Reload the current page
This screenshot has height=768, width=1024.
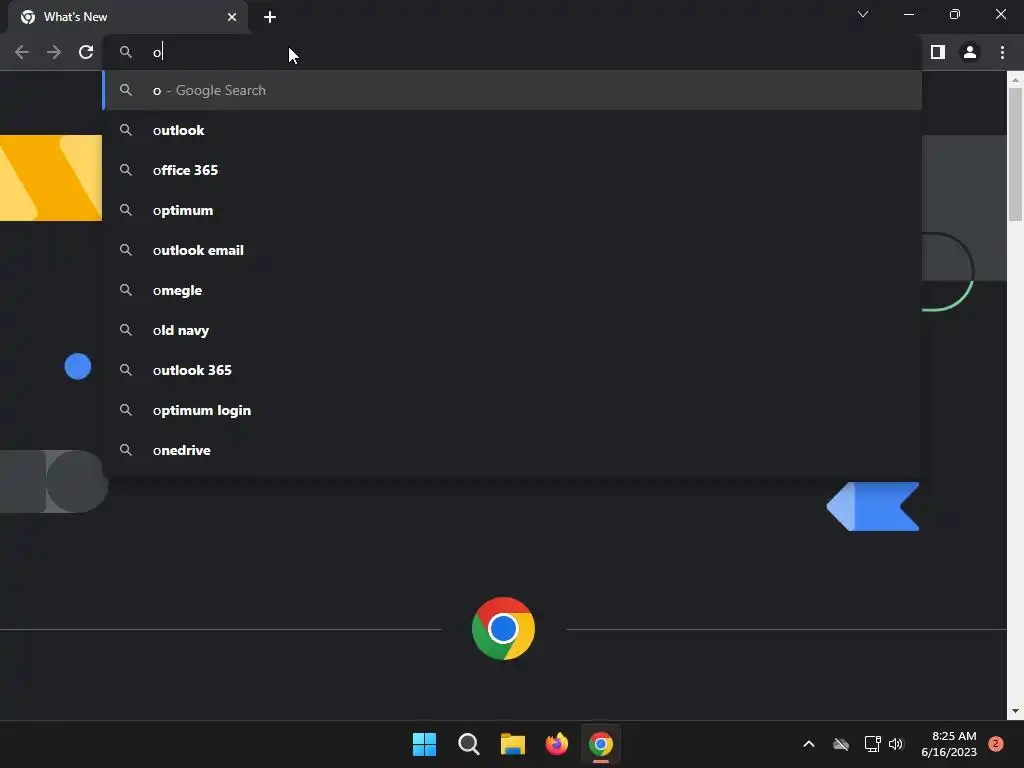[x=86, y=52]
